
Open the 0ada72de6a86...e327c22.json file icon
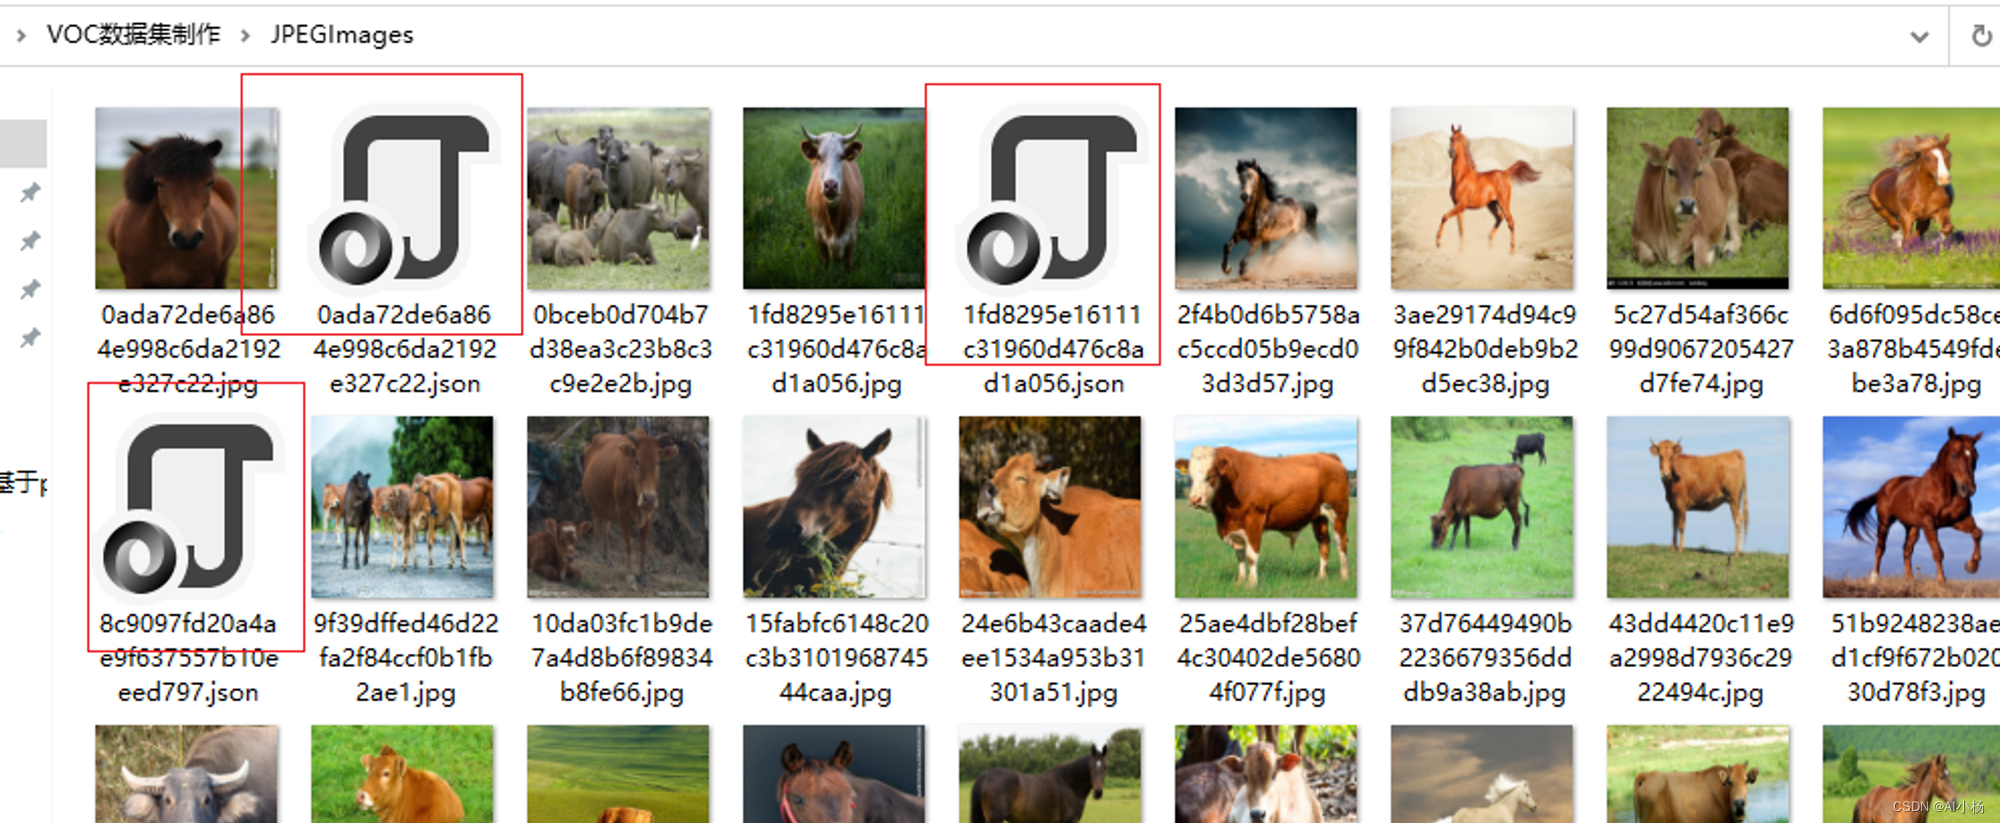coord(404,198)
